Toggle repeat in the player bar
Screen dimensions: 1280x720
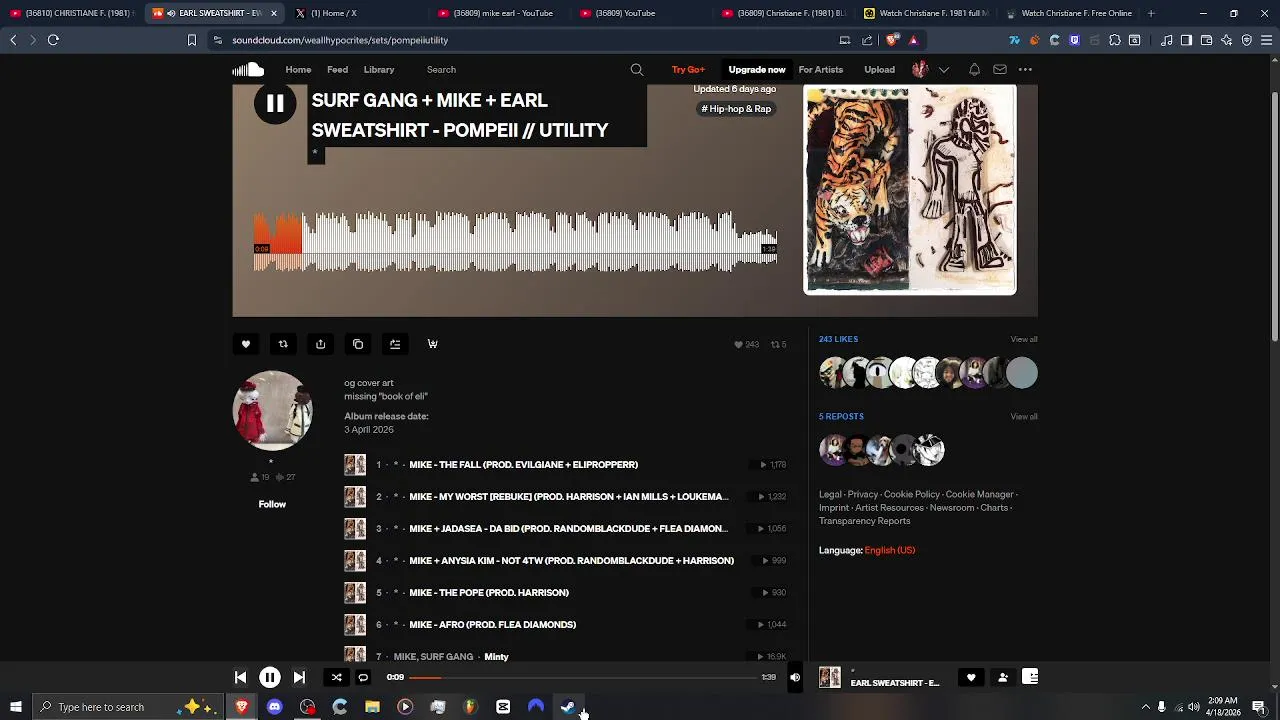363,677
